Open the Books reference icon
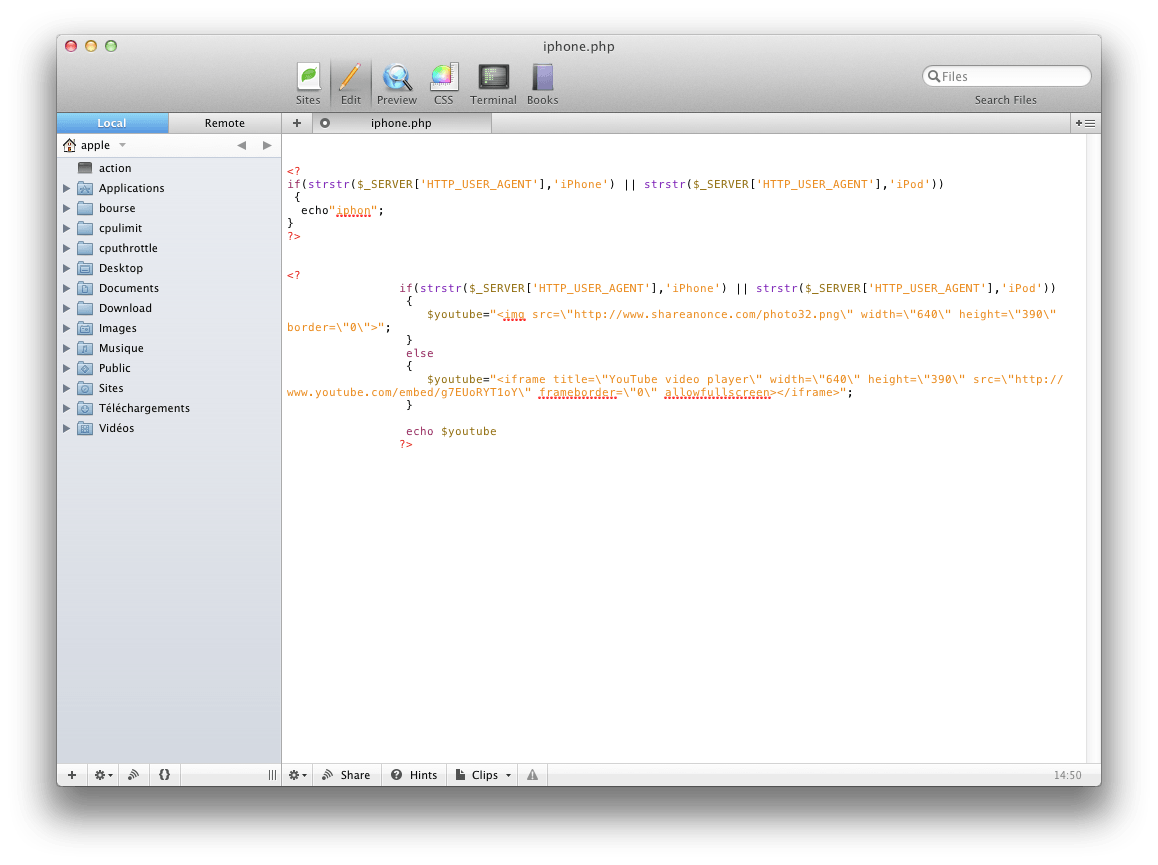 point(542,84)
